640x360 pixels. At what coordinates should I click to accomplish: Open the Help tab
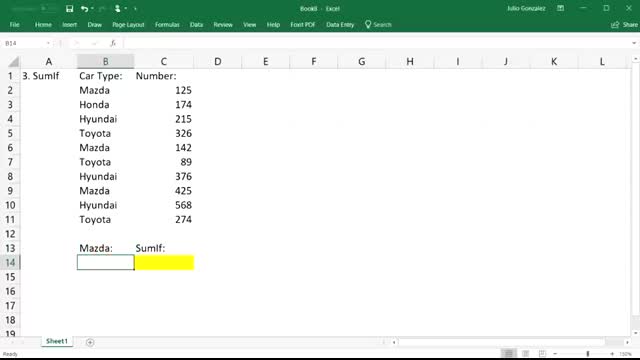pyautogui.click(x=273, y=25)
